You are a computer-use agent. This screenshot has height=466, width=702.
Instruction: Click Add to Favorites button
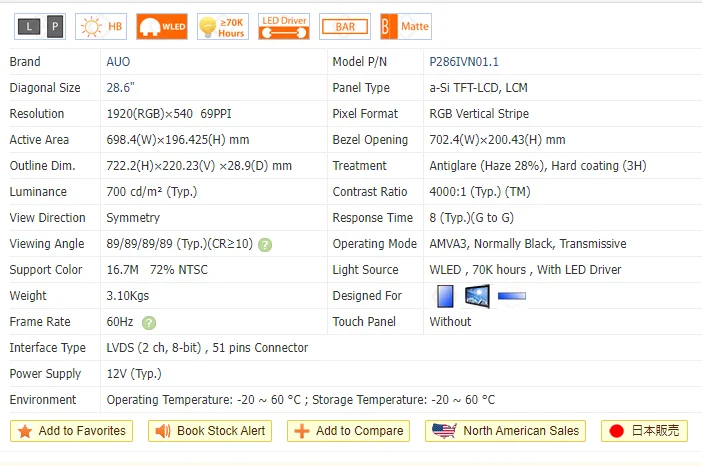[72, 431]
